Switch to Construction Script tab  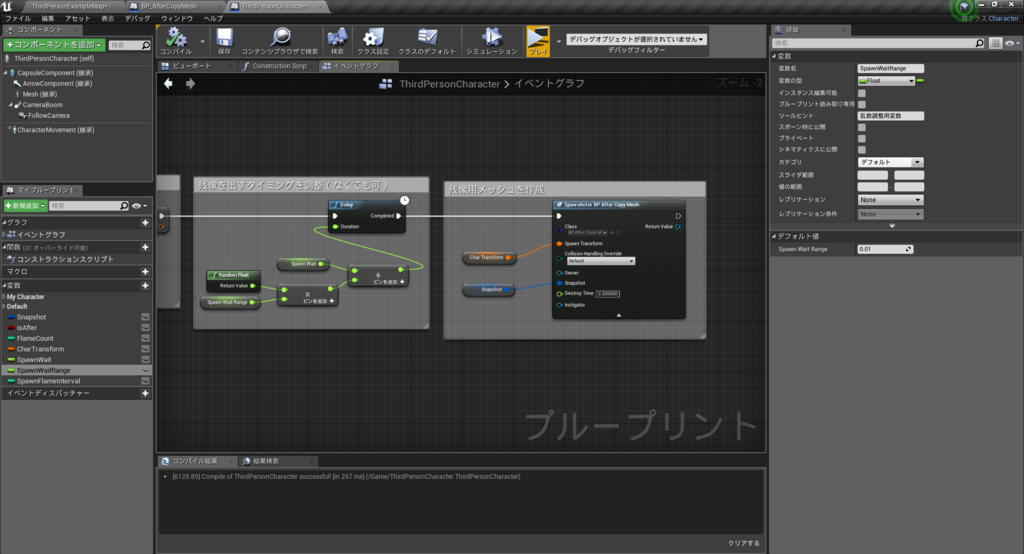[279, 66]
